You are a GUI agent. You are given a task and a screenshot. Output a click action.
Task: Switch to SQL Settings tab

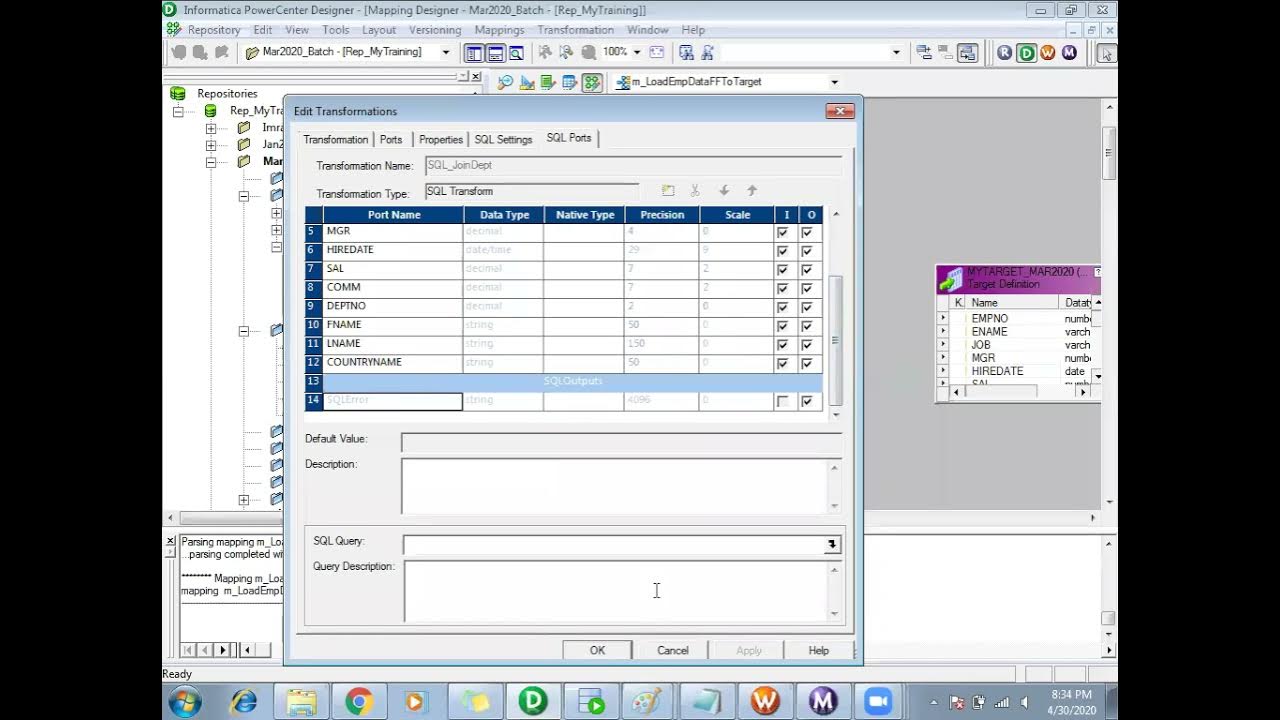coord(503,140)
